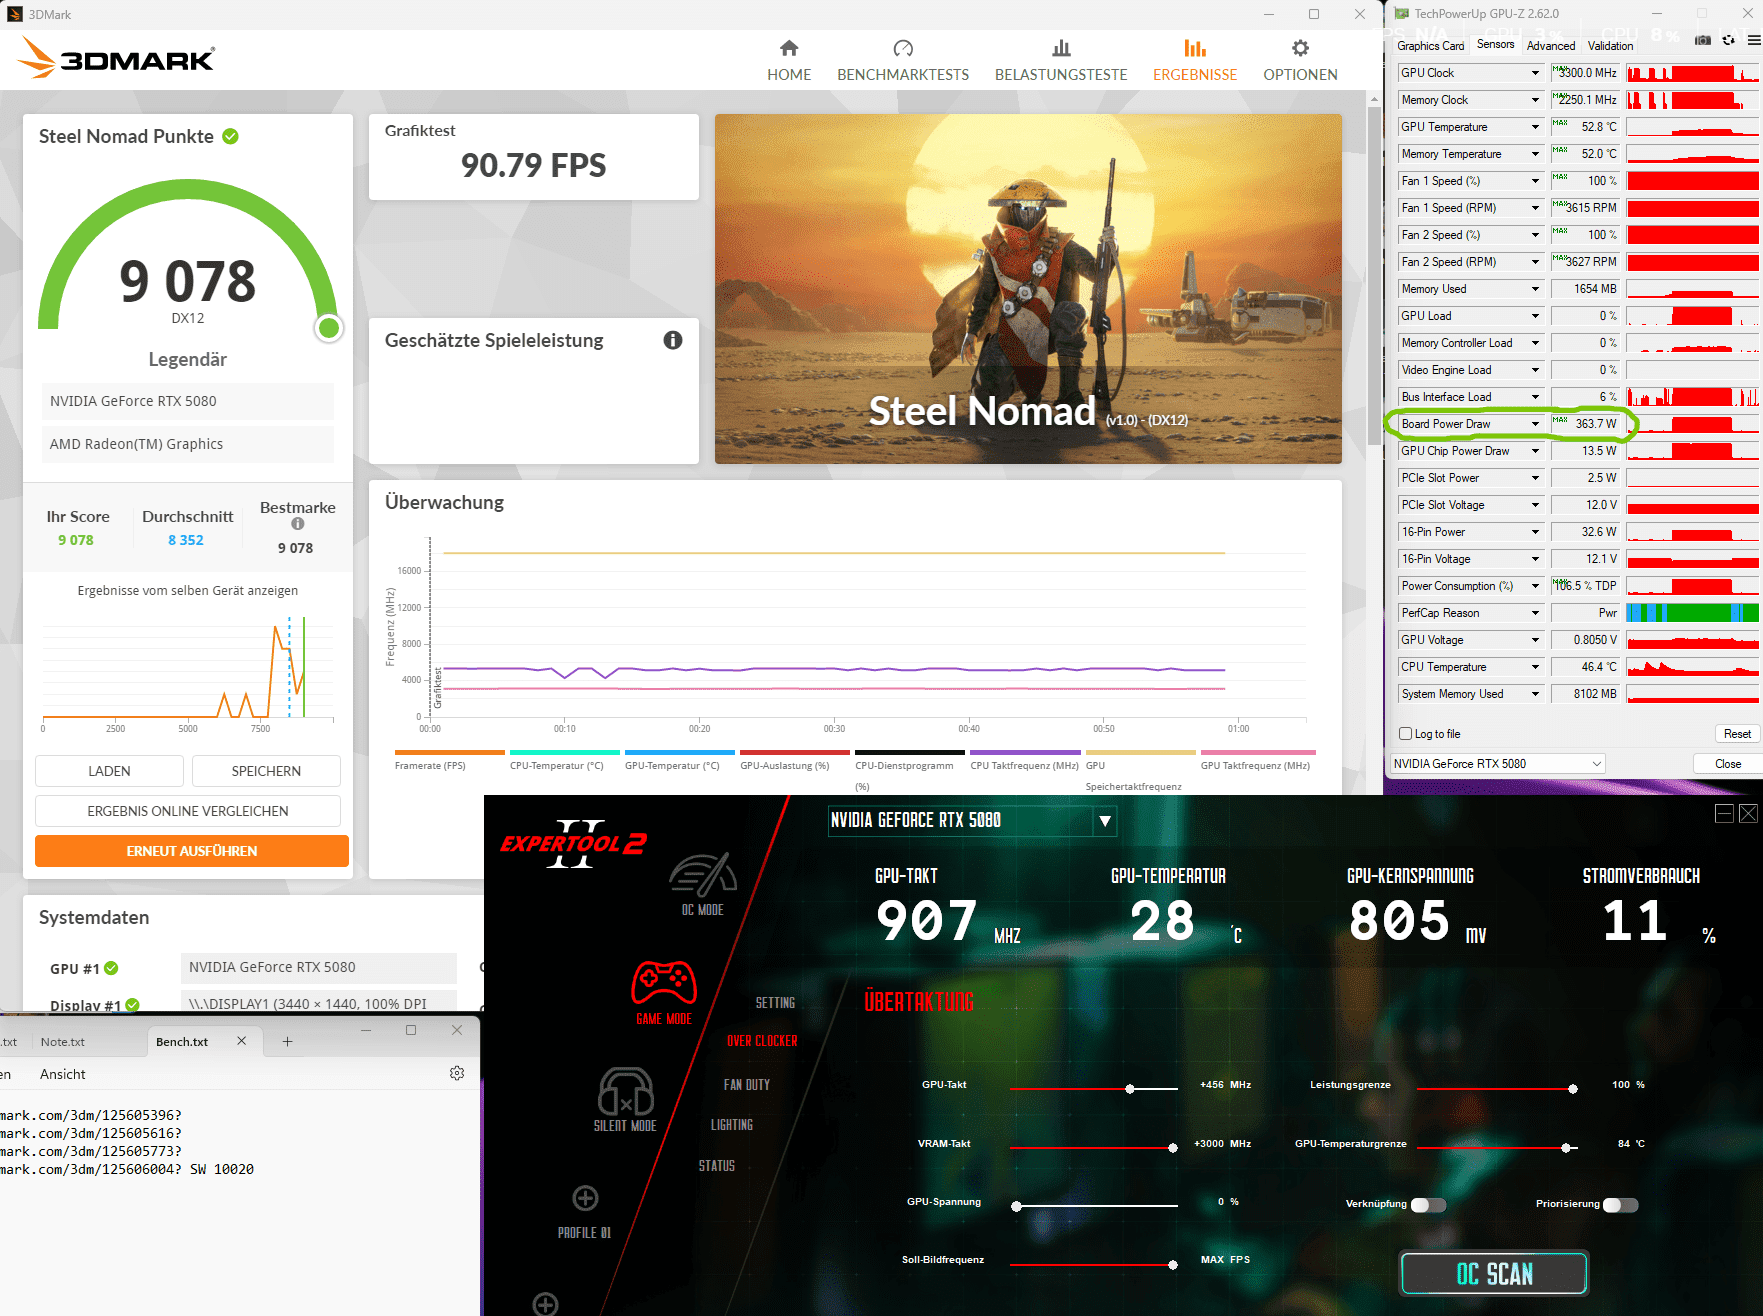Switch to GPU-Z Graphics Card tab
Viewport: 1763px width, 1316px height.
1430,45
